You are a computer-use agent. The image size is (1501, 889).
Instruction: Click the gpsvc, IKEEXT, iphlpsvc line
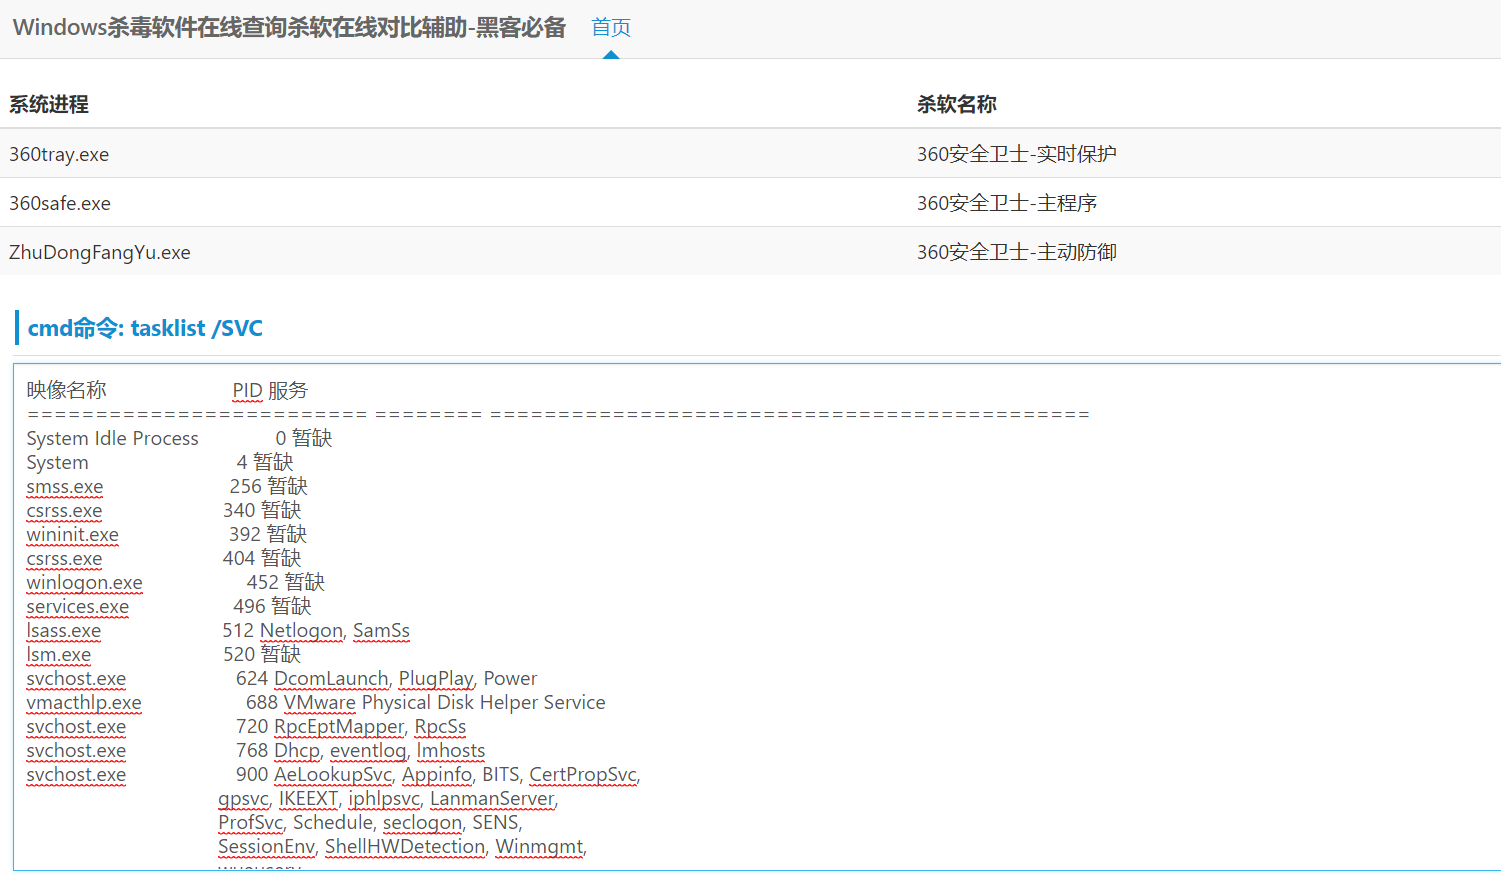[388, 798]
